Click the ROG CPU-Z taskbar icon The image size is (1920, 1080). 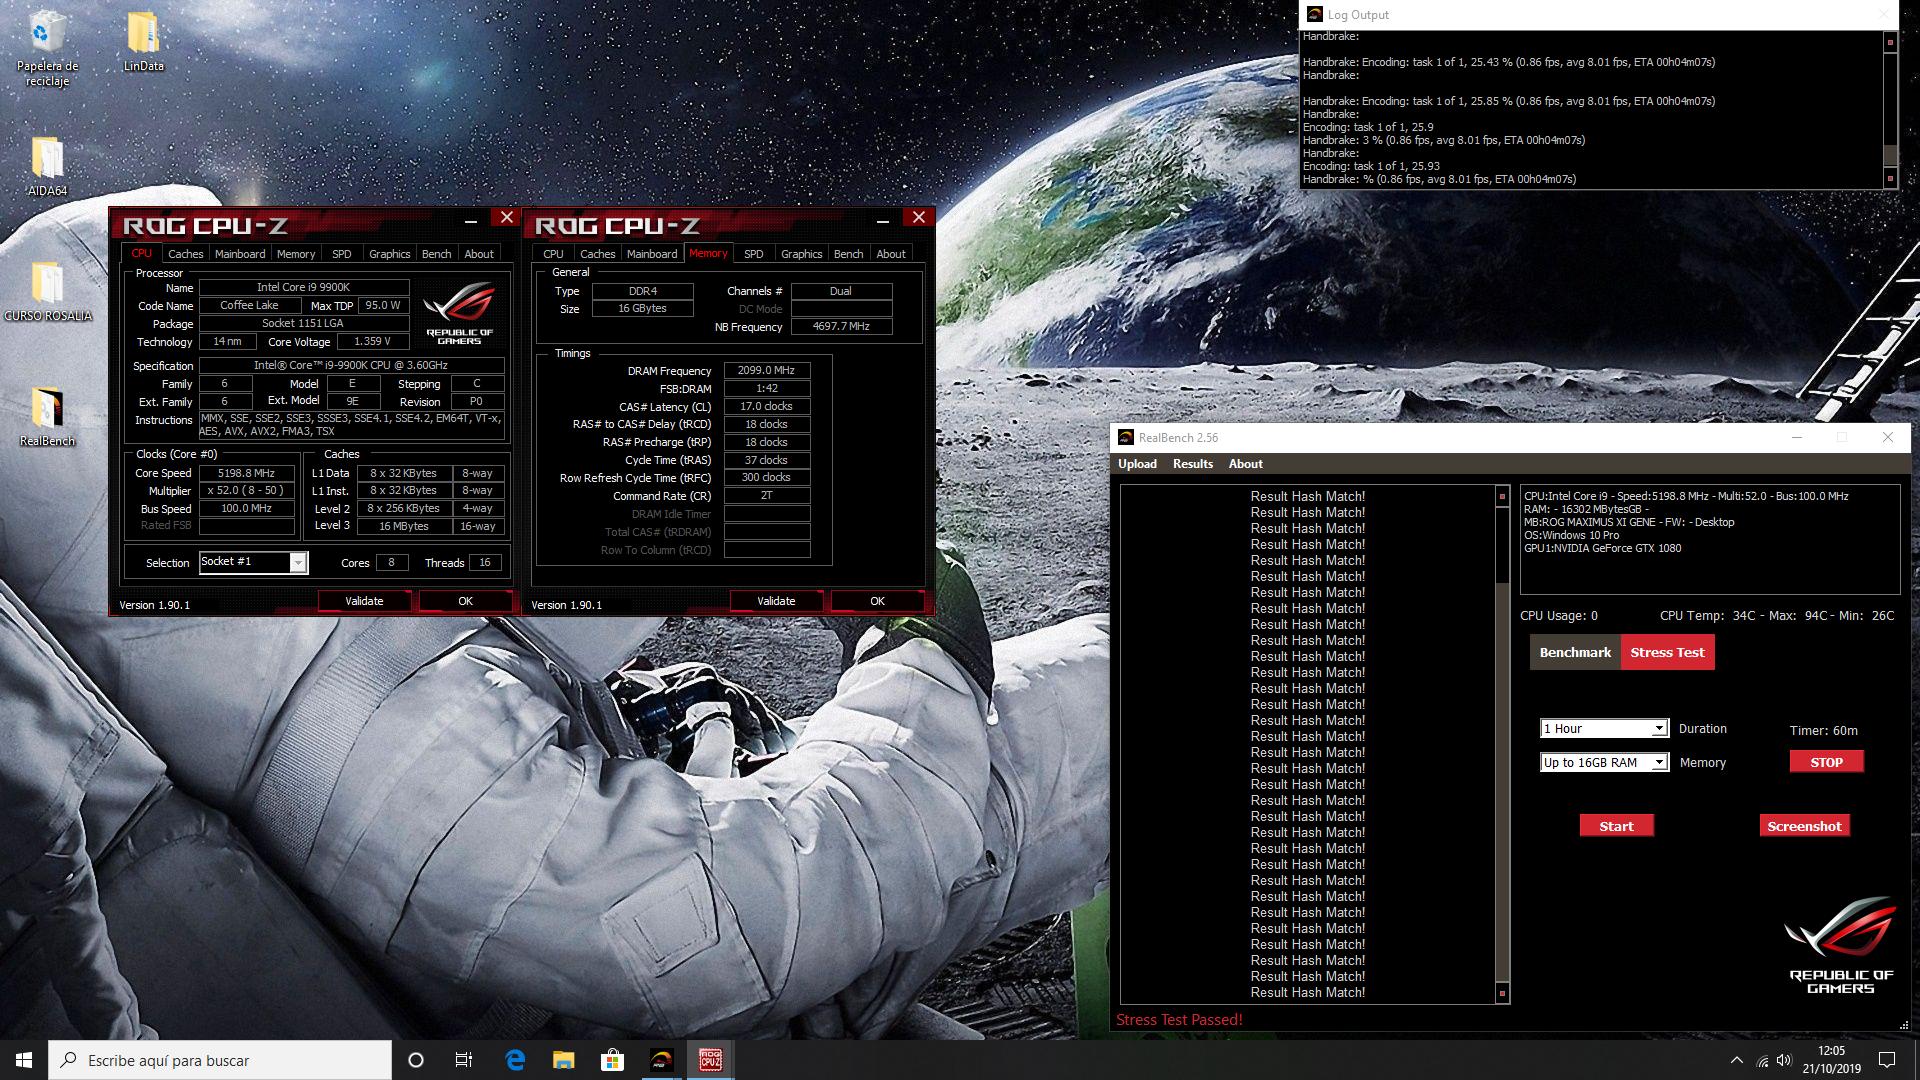tap(710, 1060)
